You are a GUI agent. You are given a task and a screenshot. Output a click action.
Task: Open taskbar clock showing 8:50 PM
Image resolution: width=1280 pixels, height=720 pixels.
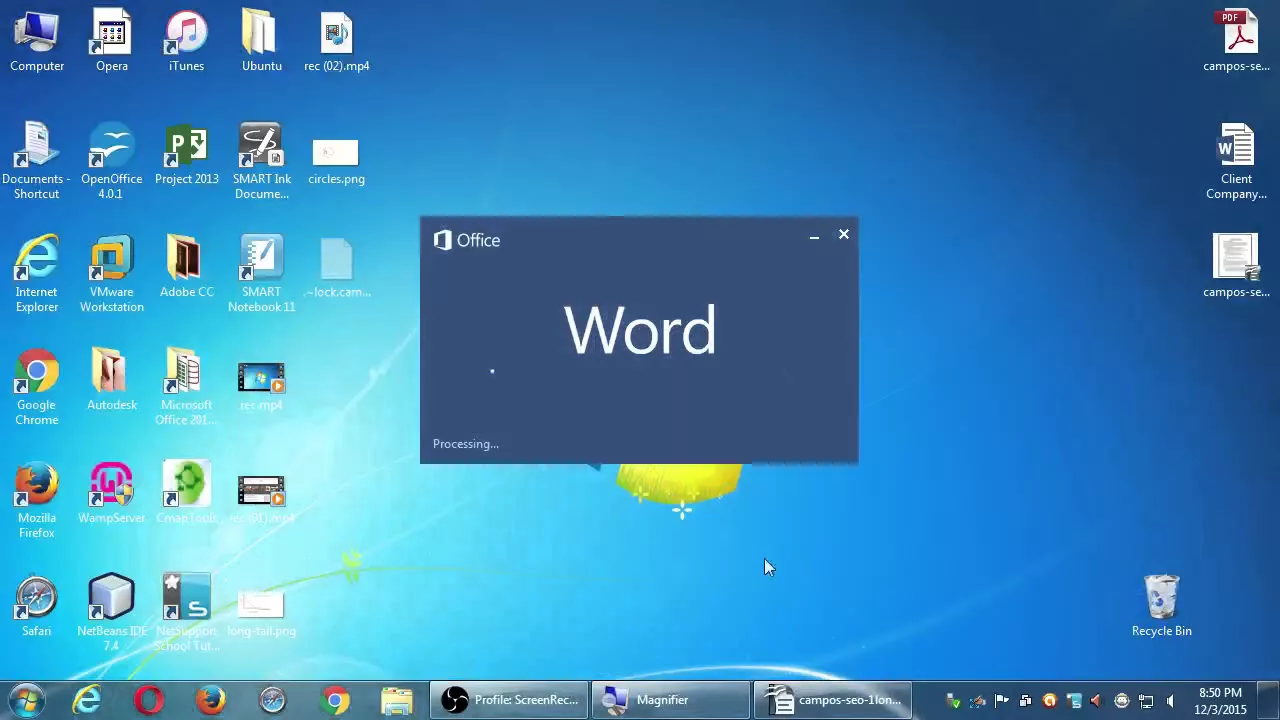[x=1220, y=701]
